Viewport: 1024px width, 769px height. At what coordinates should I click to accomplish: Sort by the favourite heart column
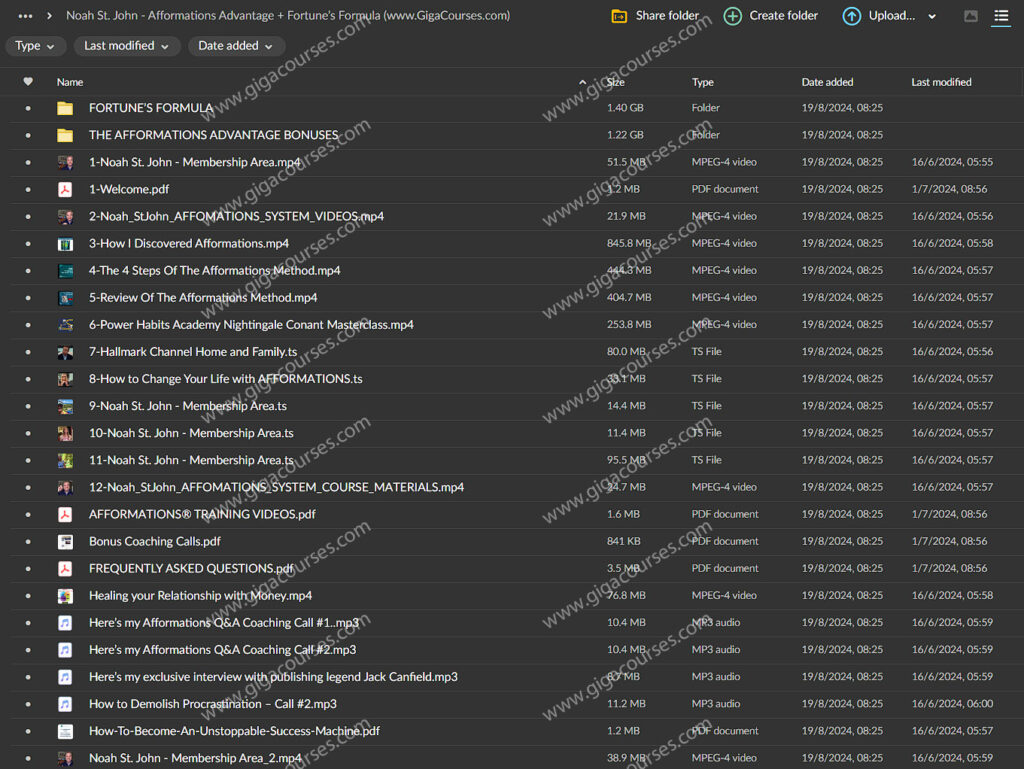pyautogui.click(x=28, y=82)
